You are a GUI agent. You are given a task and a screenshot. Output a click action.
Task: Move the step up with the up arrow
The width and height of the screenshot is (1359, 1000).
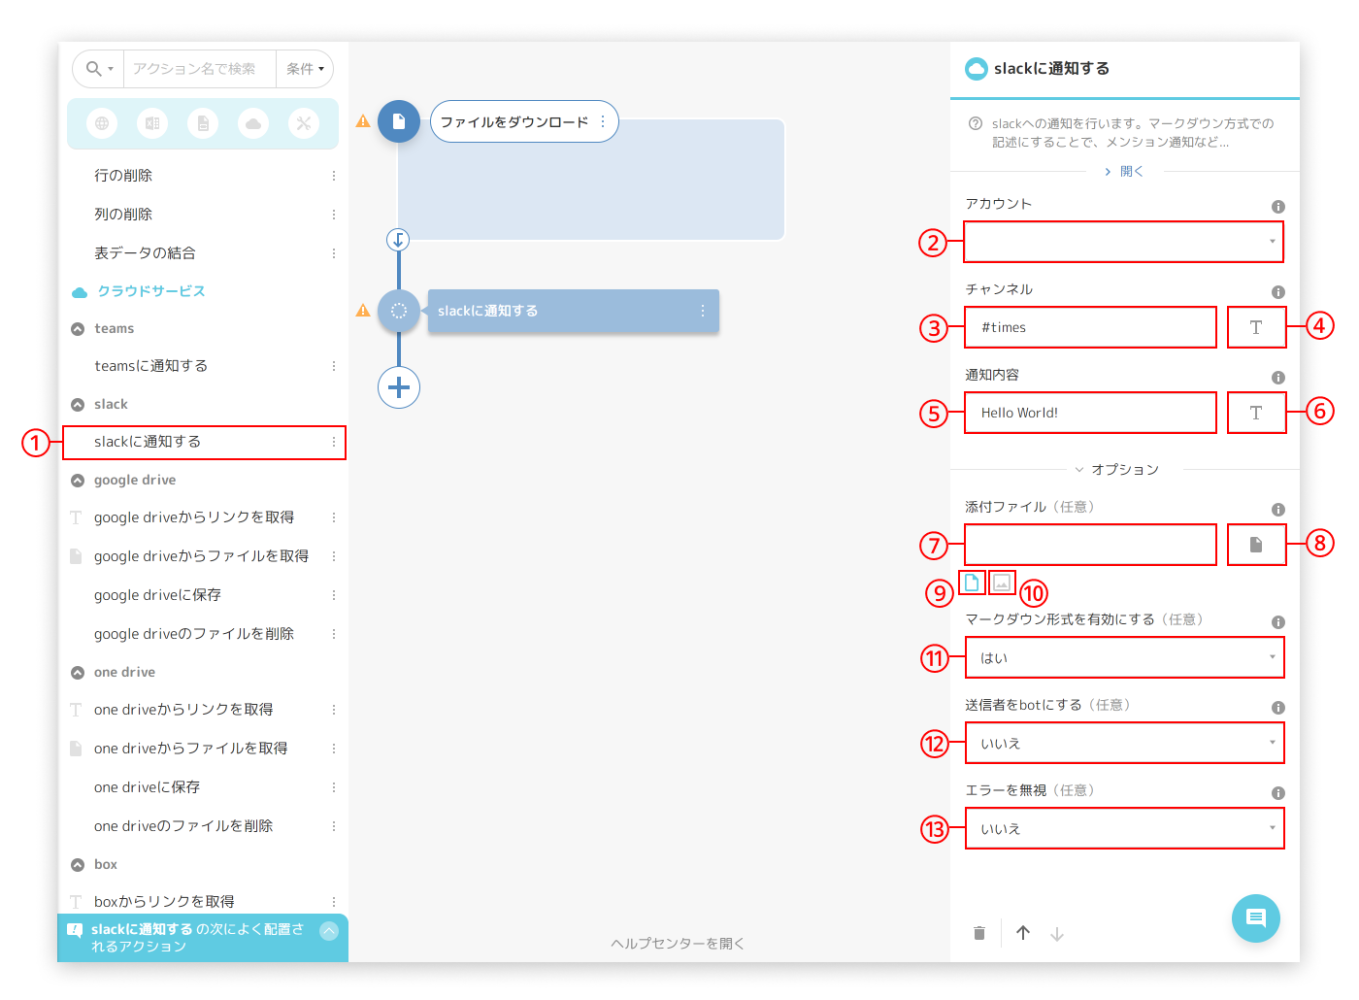pyautogui.click(x=1023, y=933)
